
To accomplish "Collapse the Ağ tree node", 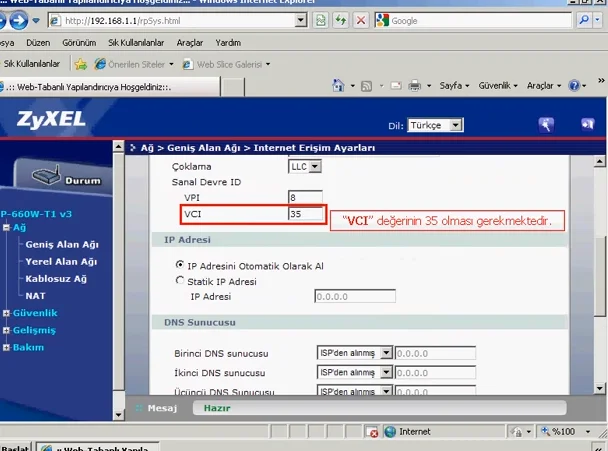I will (6, 228).
